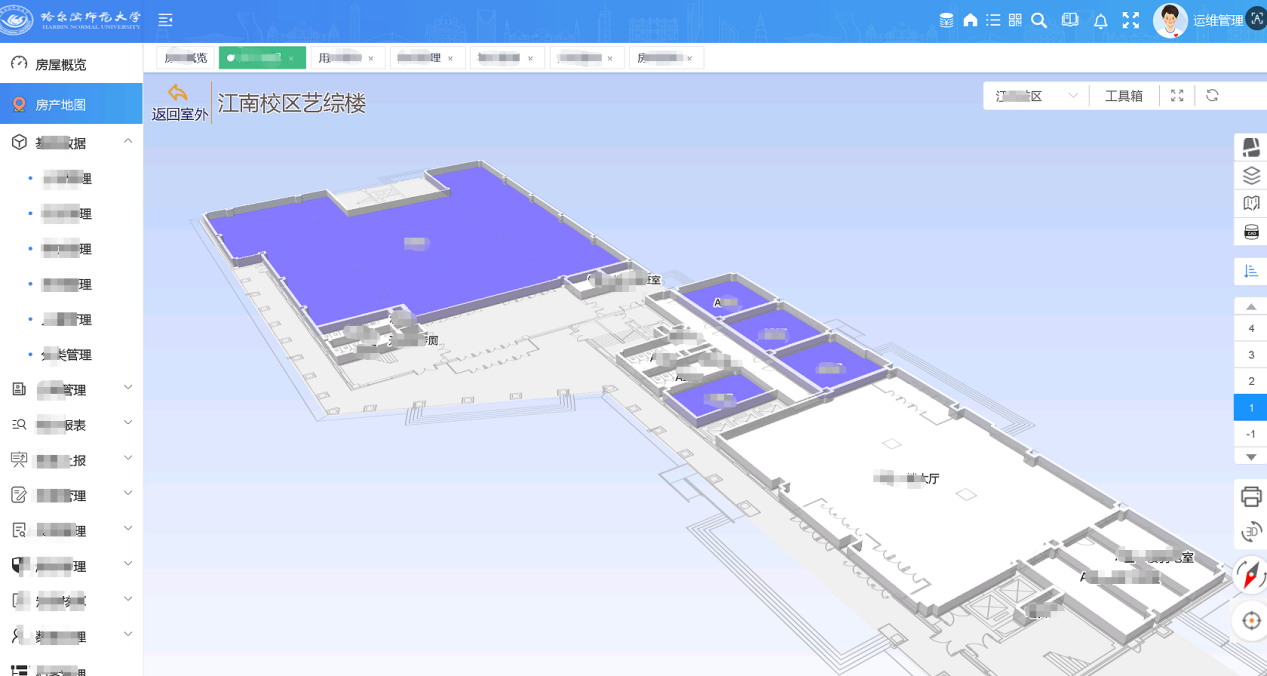Open the campus selection dropdown
Screen dimensions: 1267x676
tap(1036, 96)
